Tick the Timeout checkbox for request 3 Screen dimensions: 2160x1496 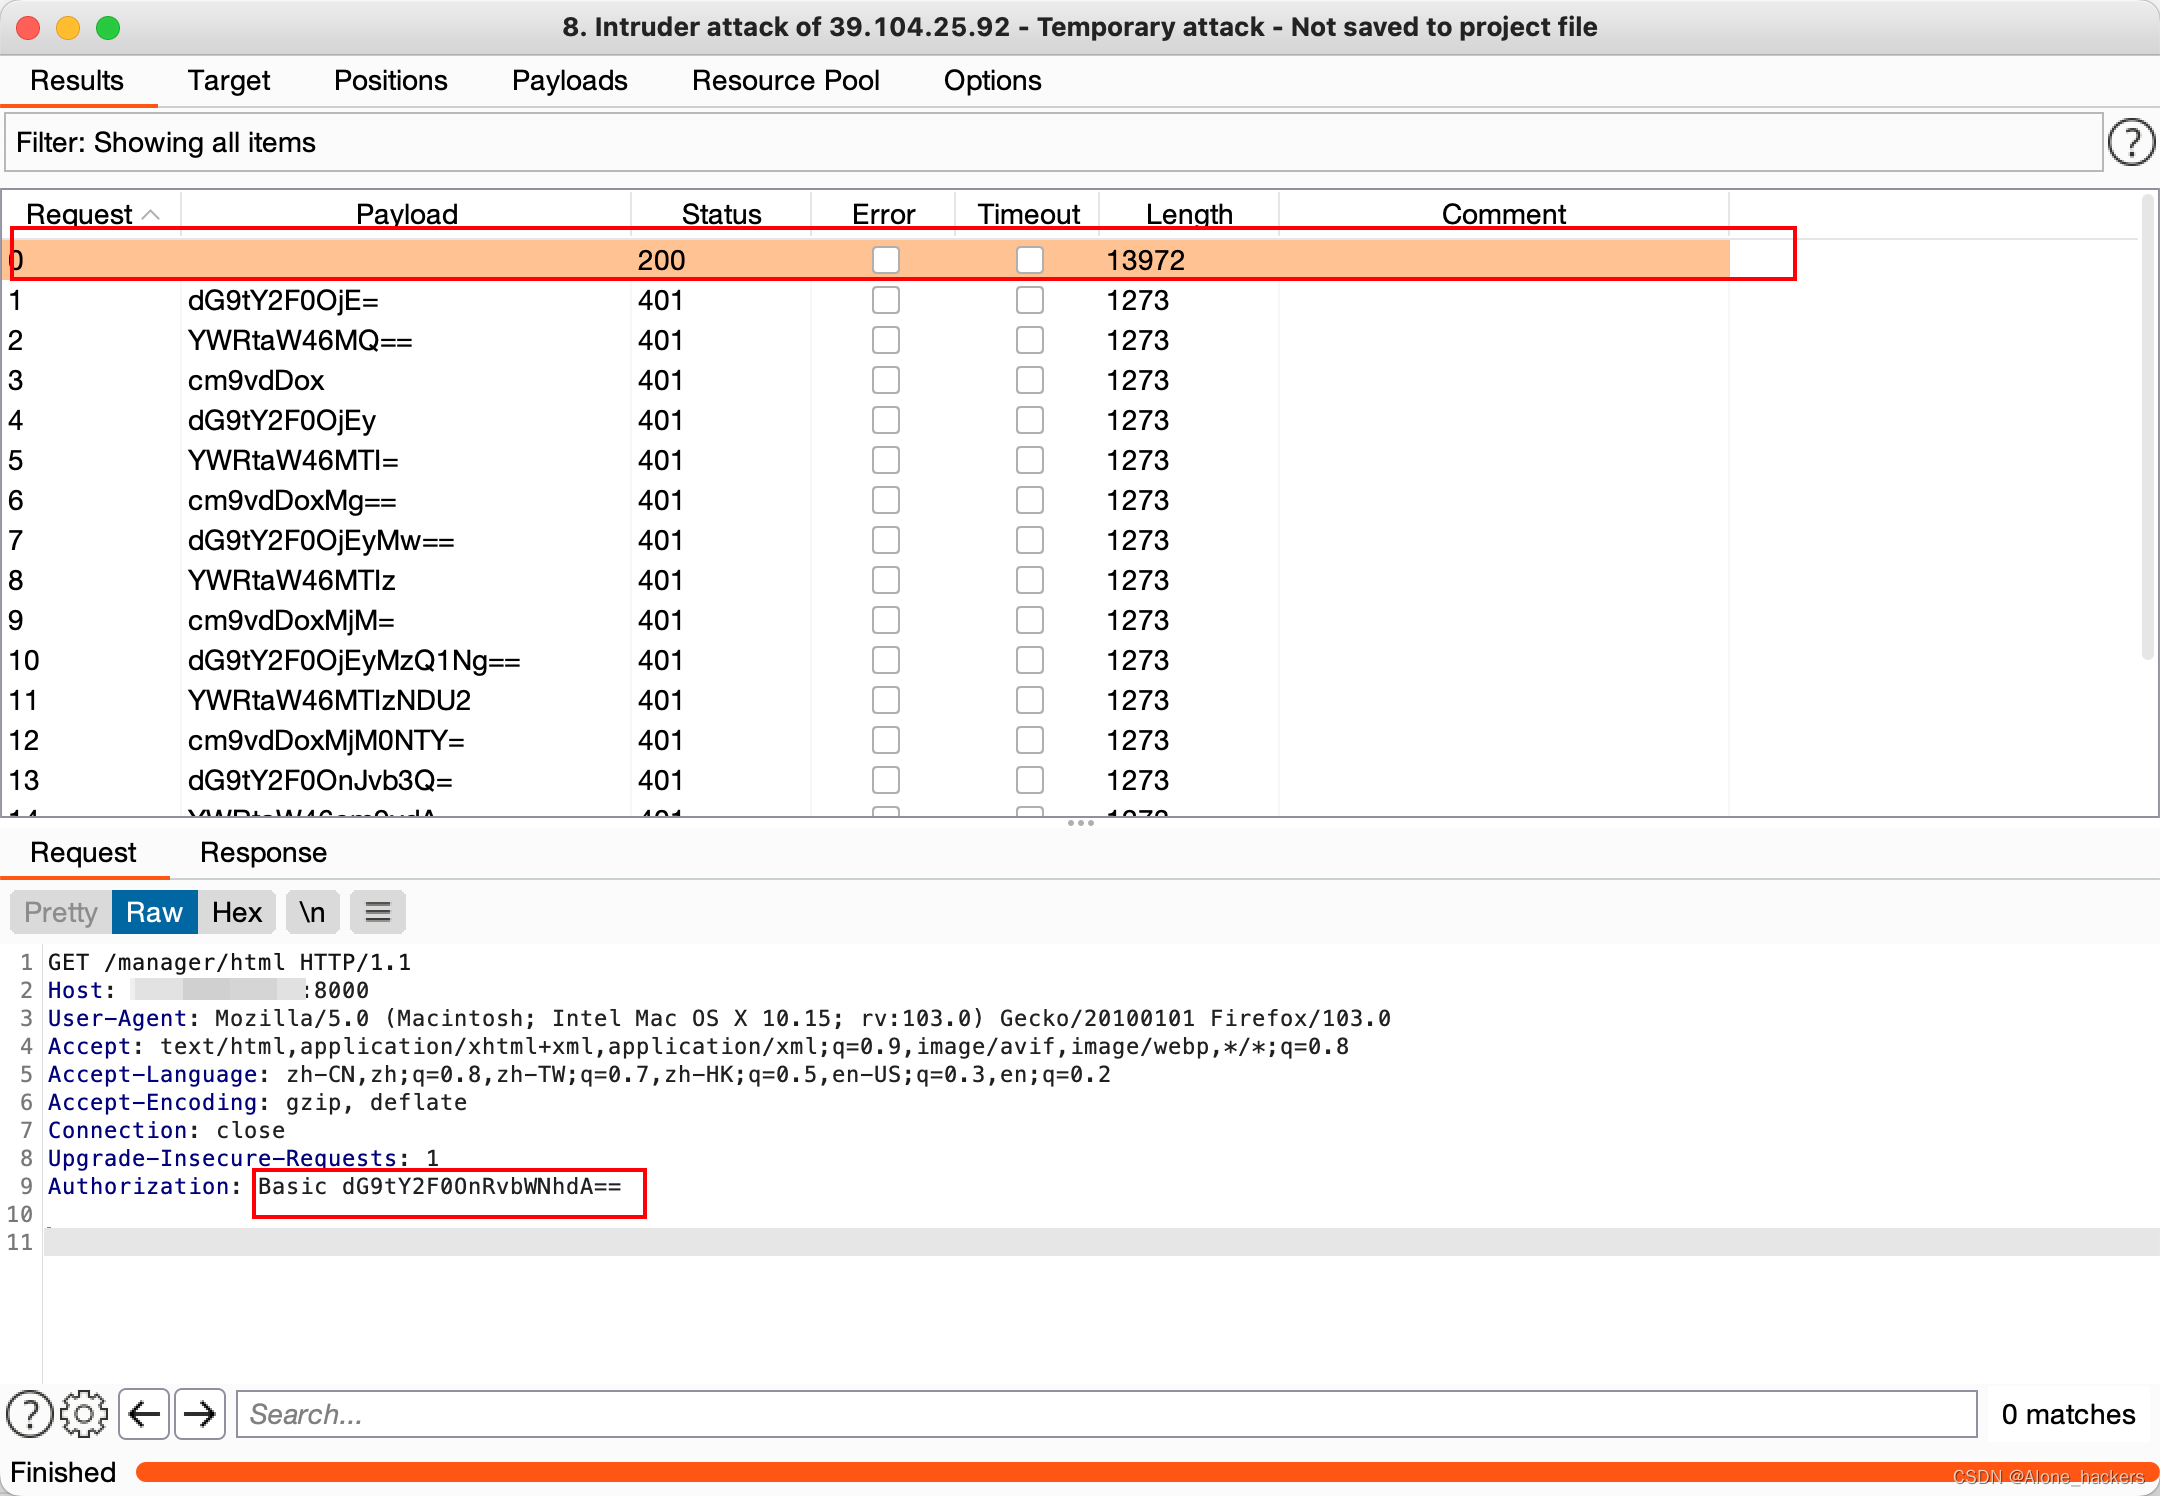(1029, 380)
